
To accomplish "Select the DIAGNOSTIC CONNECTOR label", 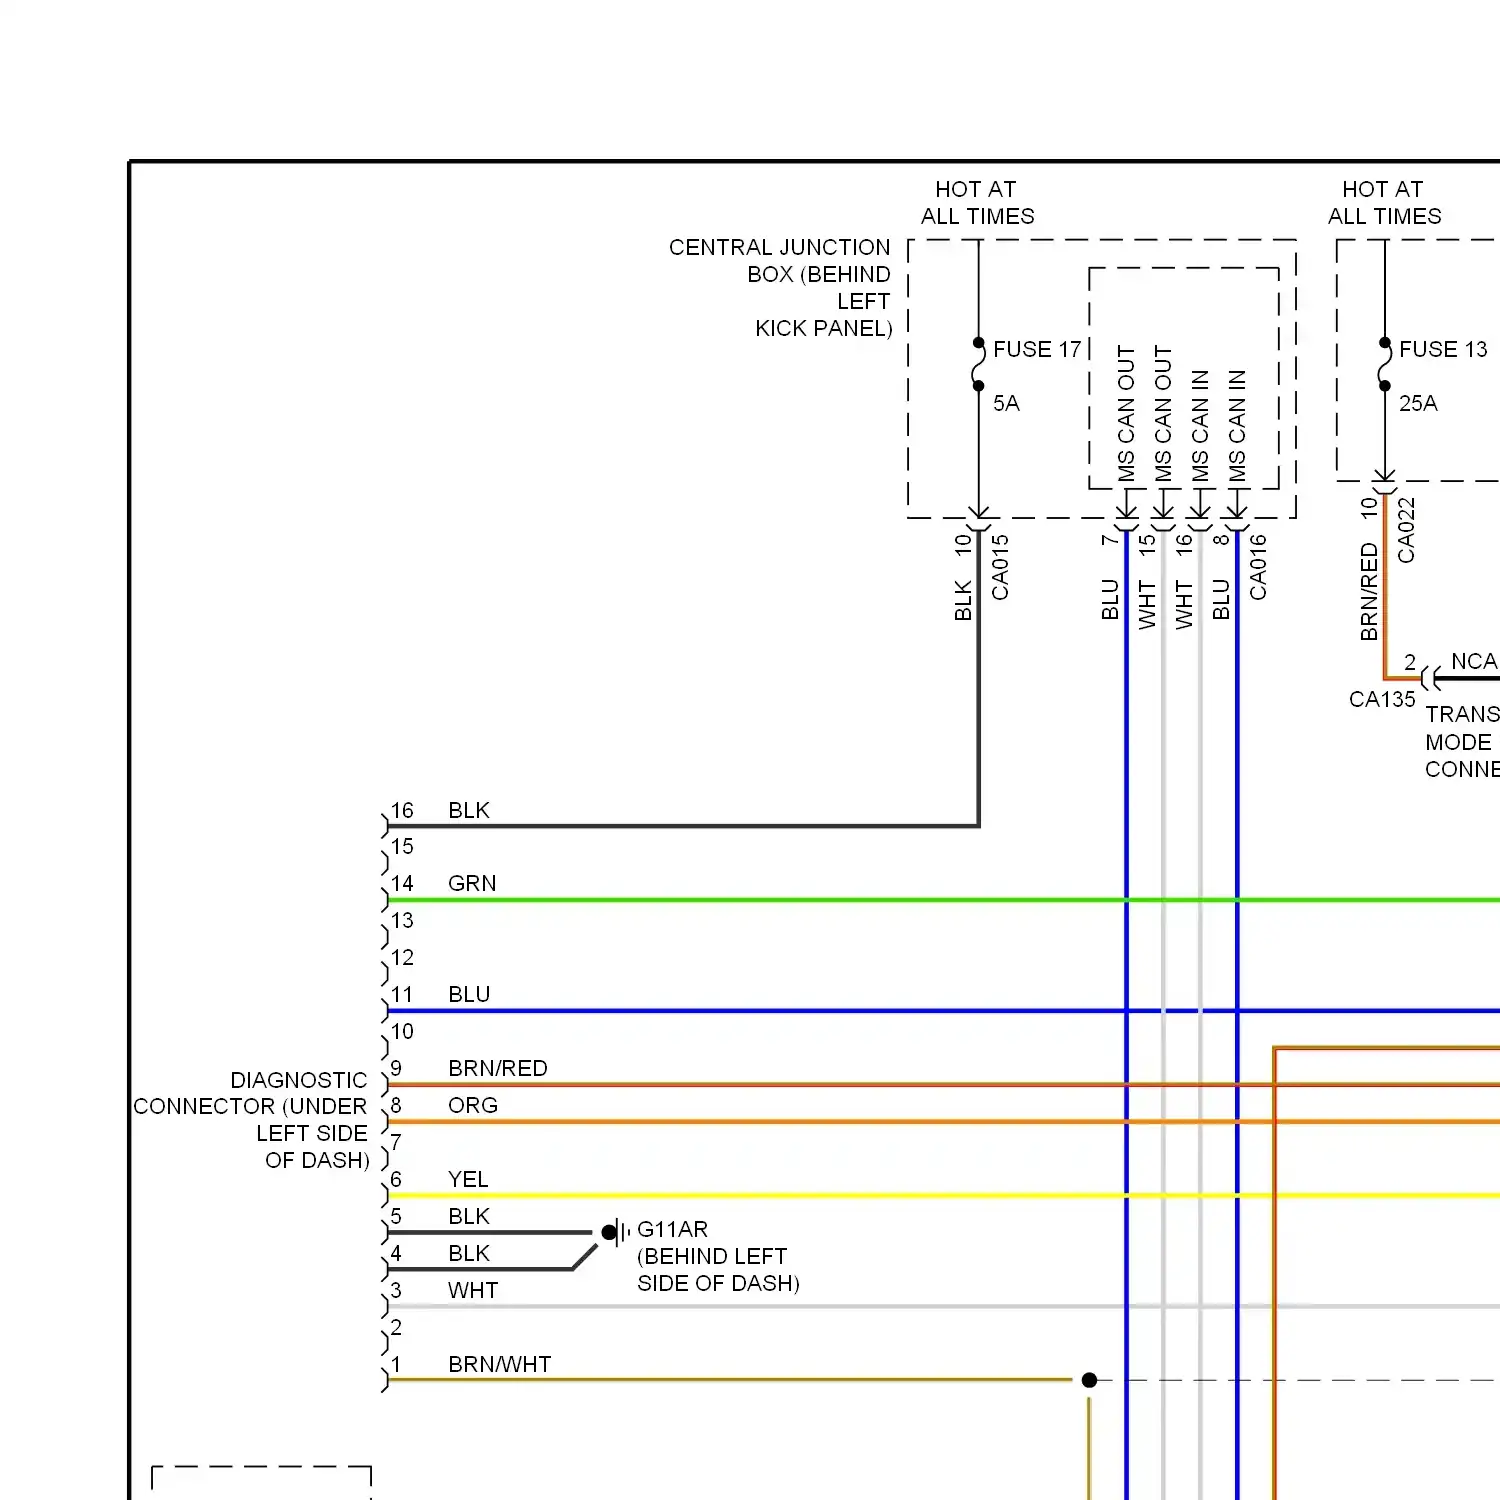I will (x=251, y=1120).
